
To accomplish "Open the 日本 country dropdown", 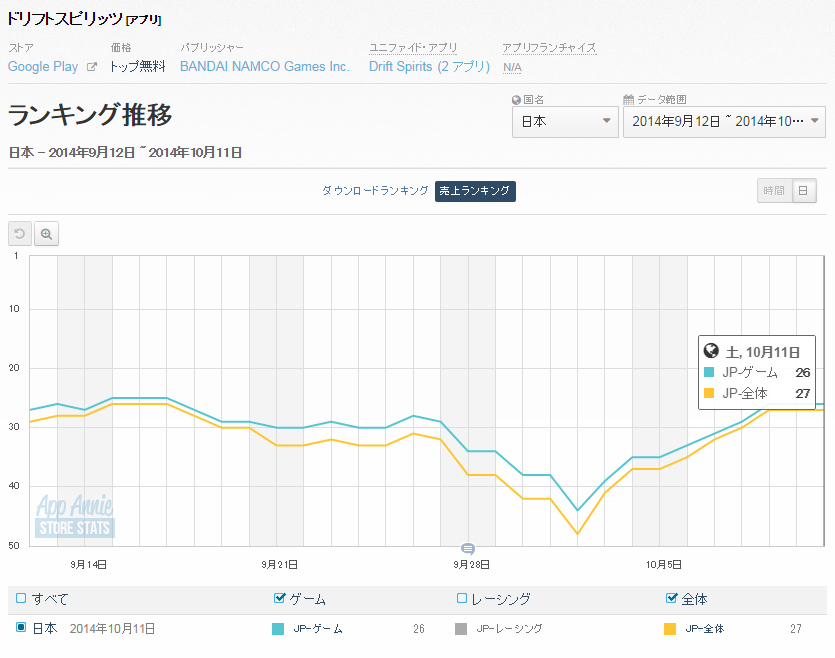I will coord(565,122).
